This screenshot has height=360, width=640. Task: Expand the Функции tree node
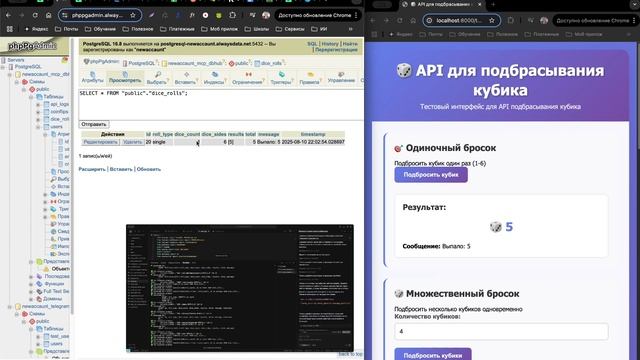pyautogui.click(x=31, y=284)
